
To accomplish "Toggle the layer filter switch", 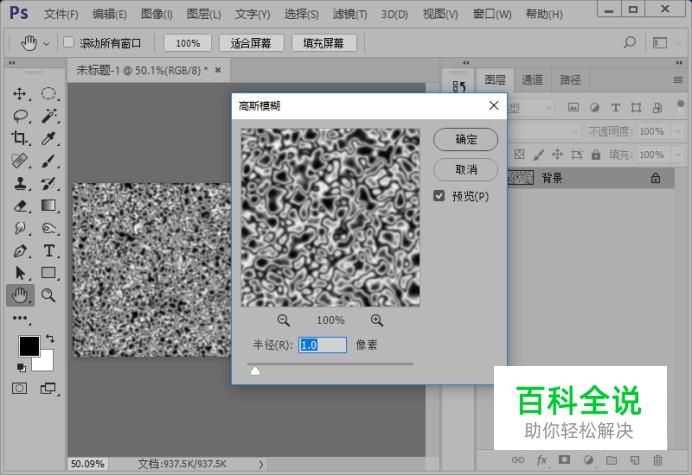I will point(681,105).
